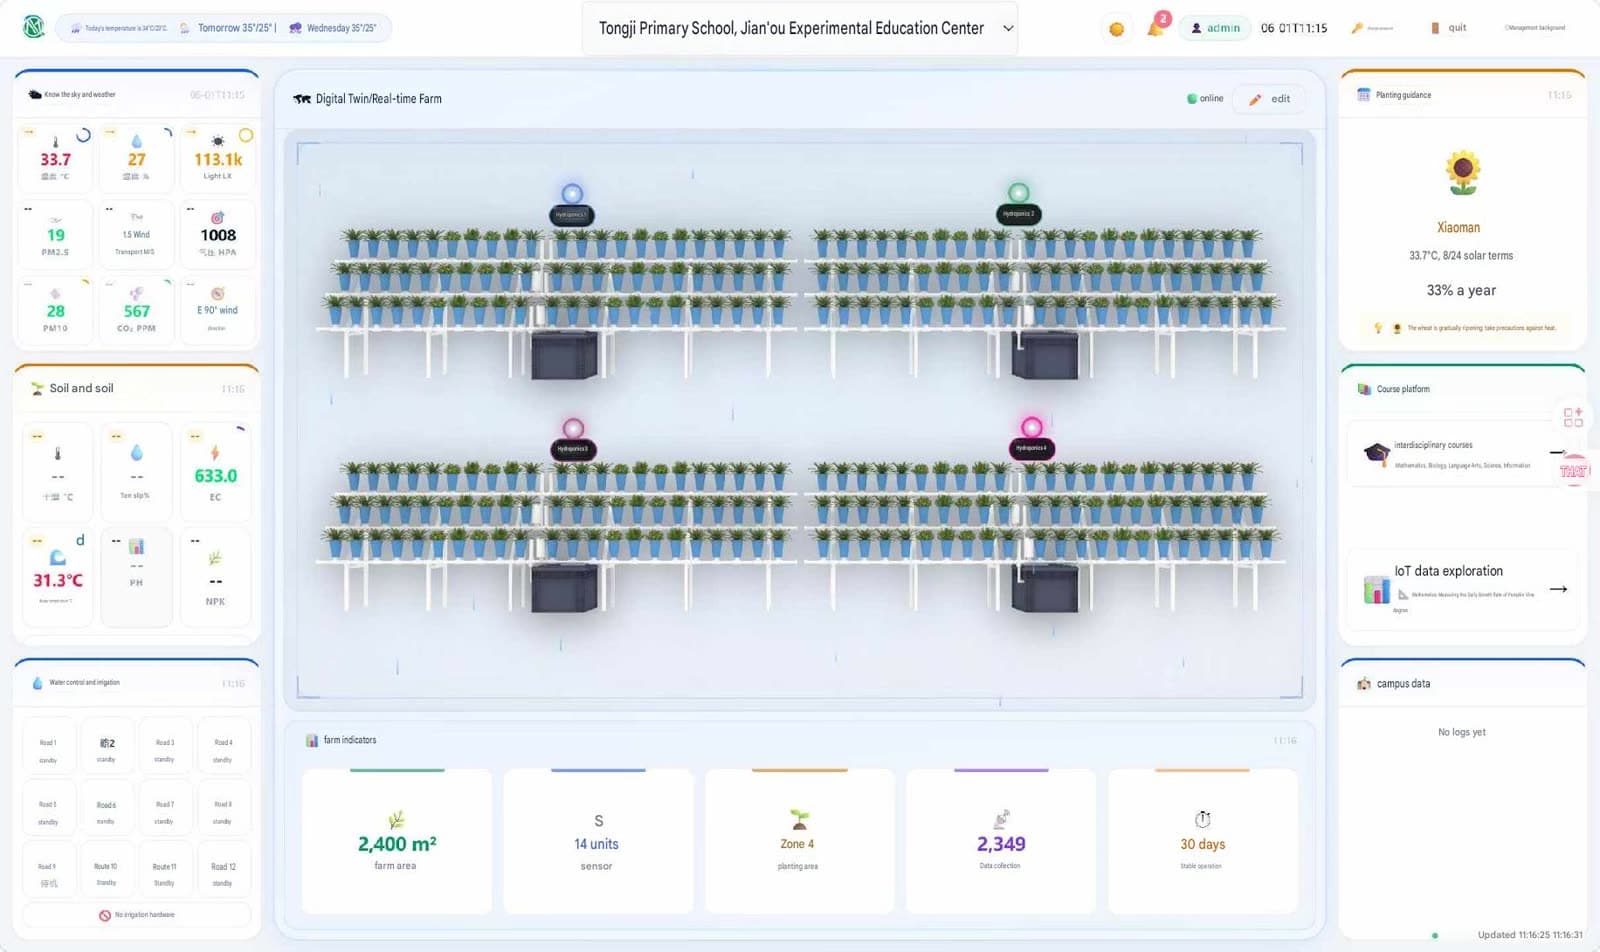
Task: Open the notification bell with badge
Action: 1156,27
